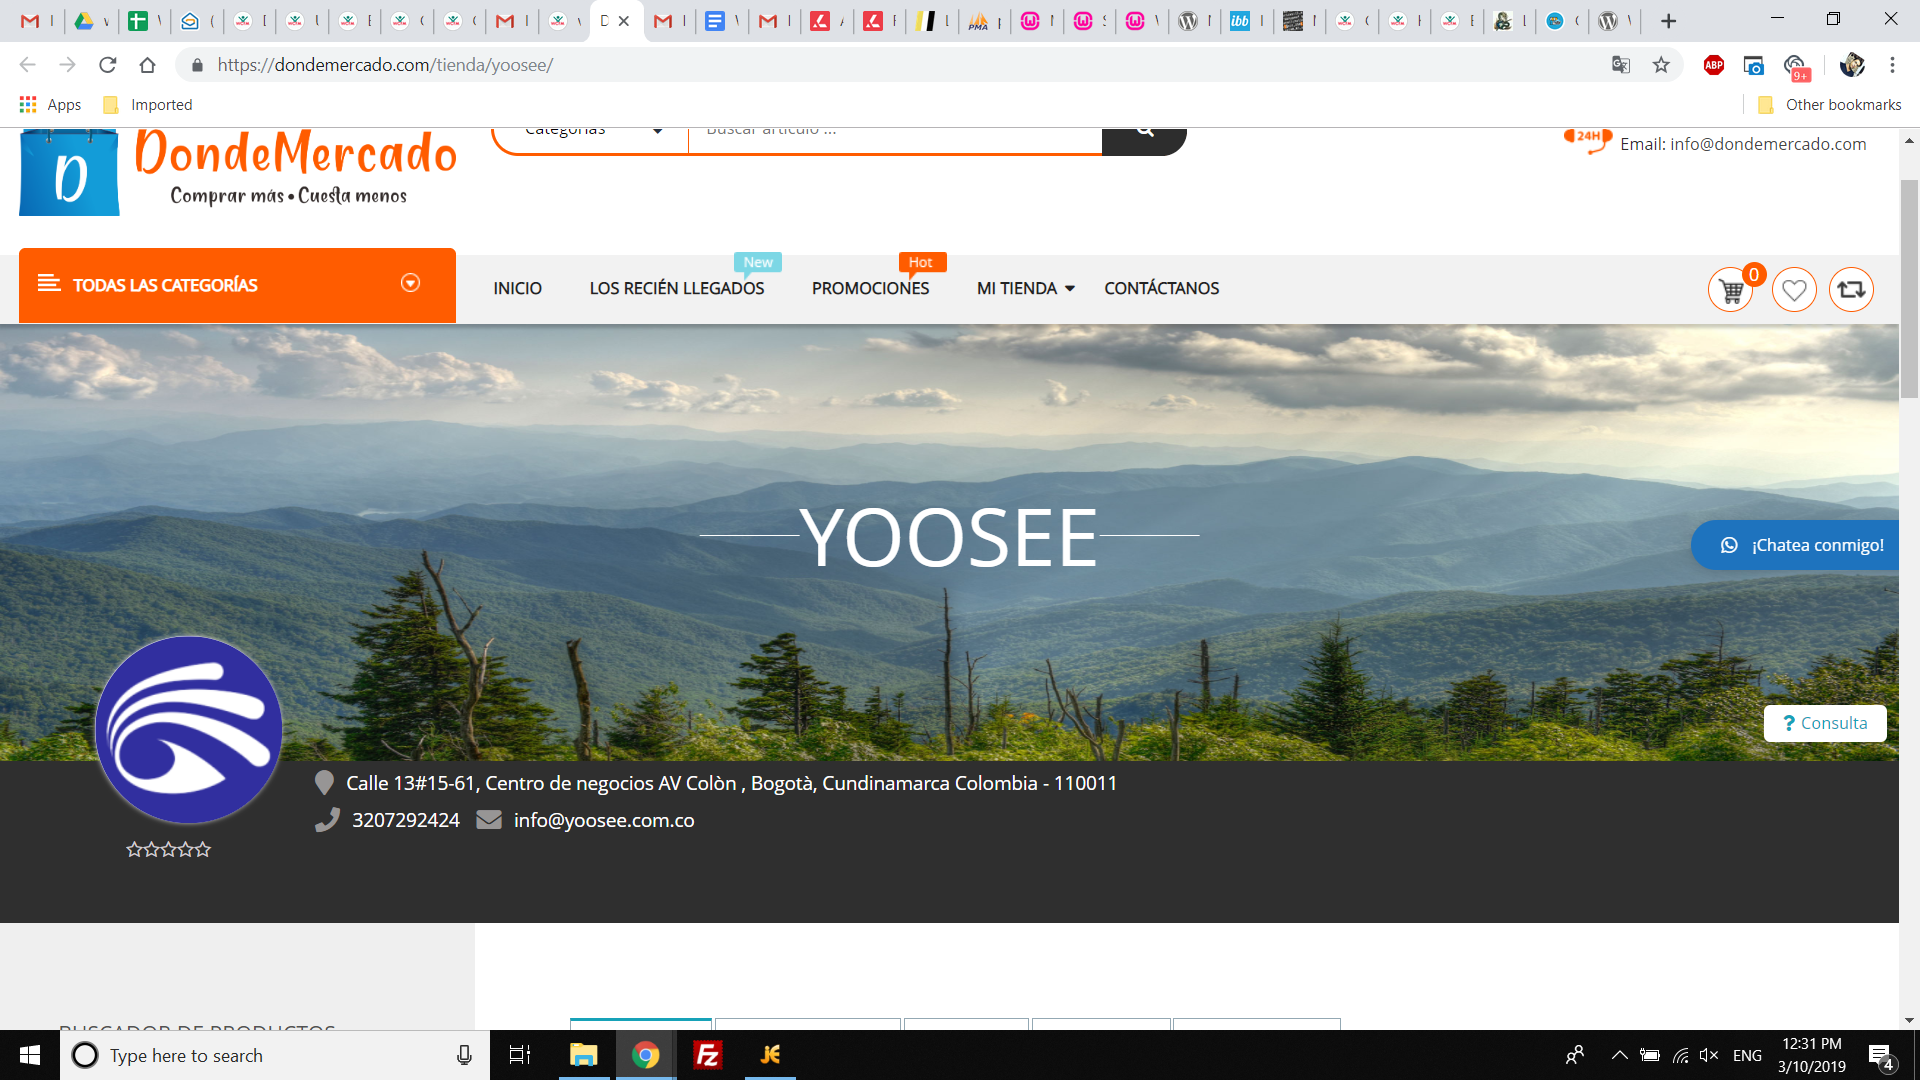Open the Promociones page
Screen dimensions: 1920x1080
pos(870,288)
